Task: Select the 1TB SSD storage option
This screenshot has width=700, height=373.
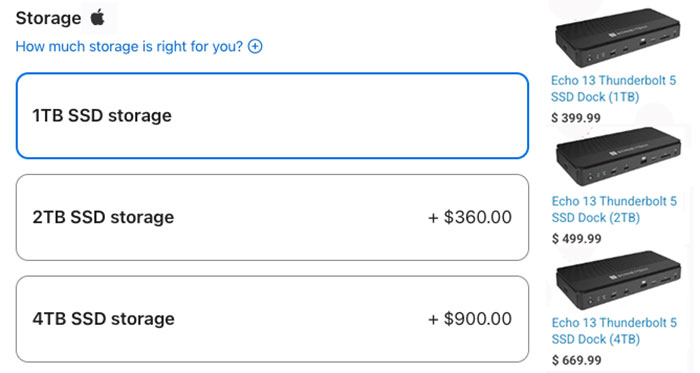Action: tap(272, 116)
